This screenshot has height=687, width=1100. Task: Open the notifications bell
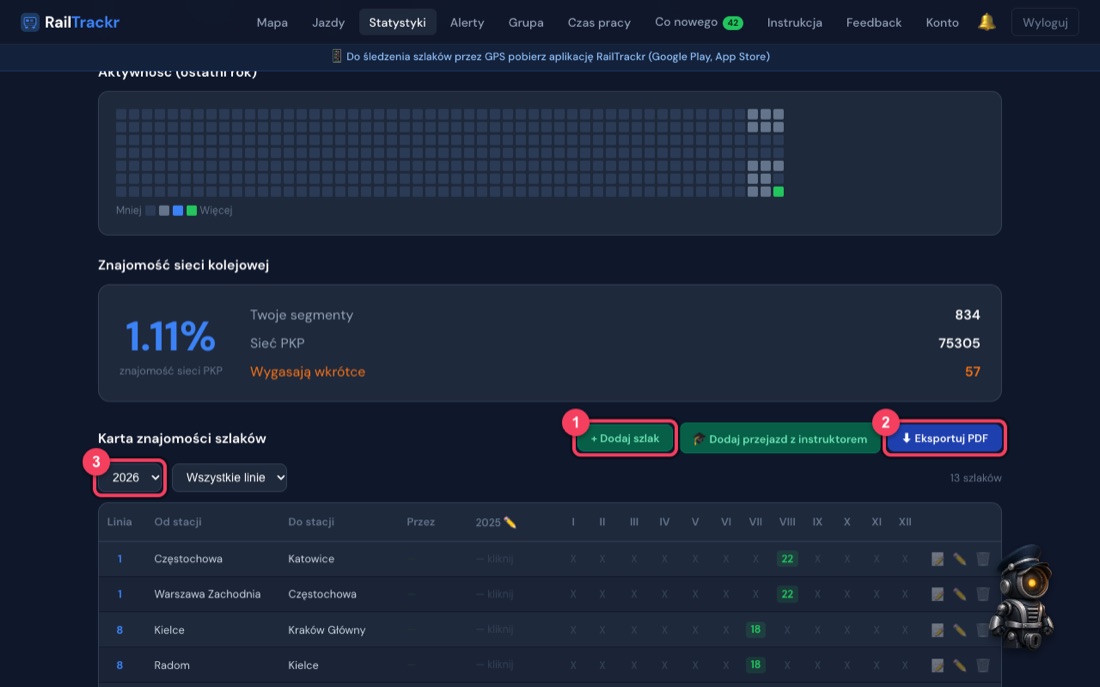(986, 22)
